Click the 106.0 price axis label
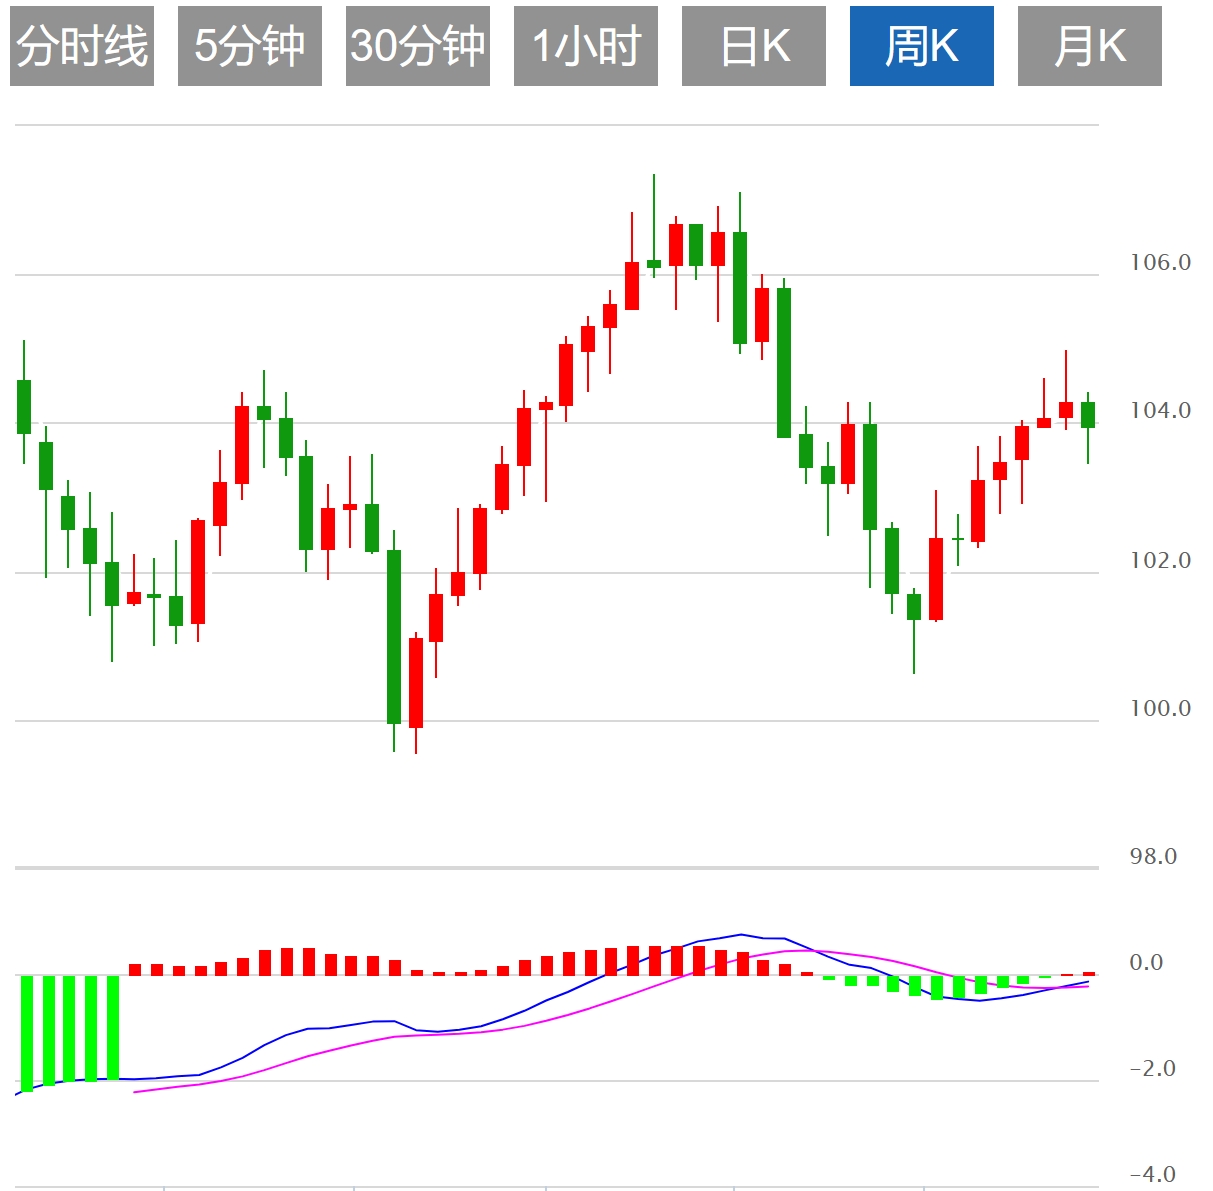Image resolution: width=1213 pixels, height=1191 pixels. tap(1160, 263)
